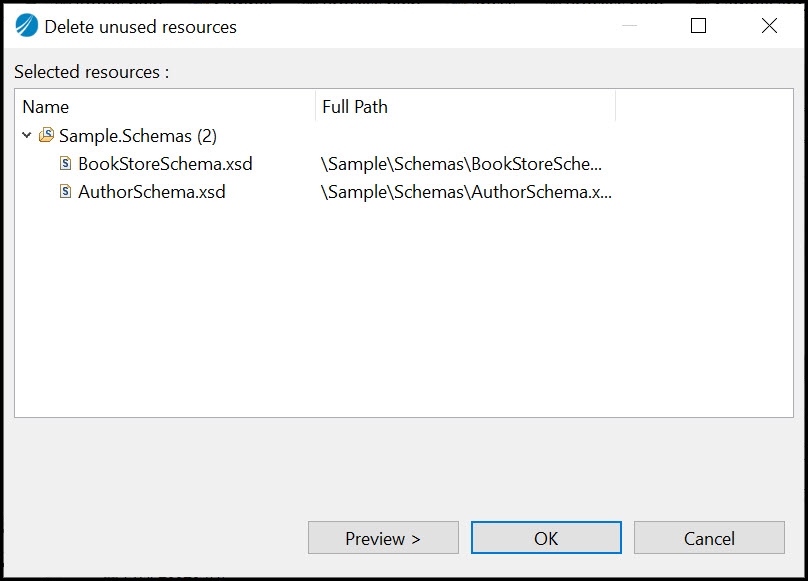Select the Sample.Schemas (2) folder row
808x581 pixels.
pyautogui.click(x=138, y=136)
